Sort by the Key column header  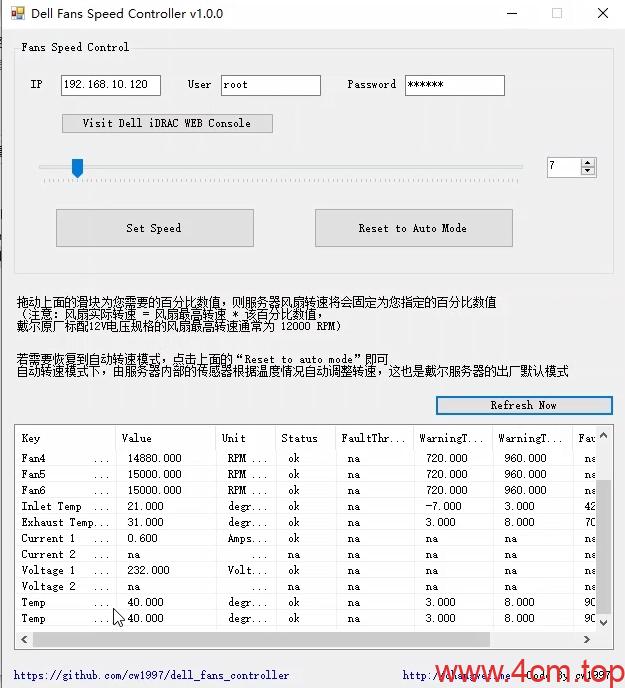[x=65, y=438]
